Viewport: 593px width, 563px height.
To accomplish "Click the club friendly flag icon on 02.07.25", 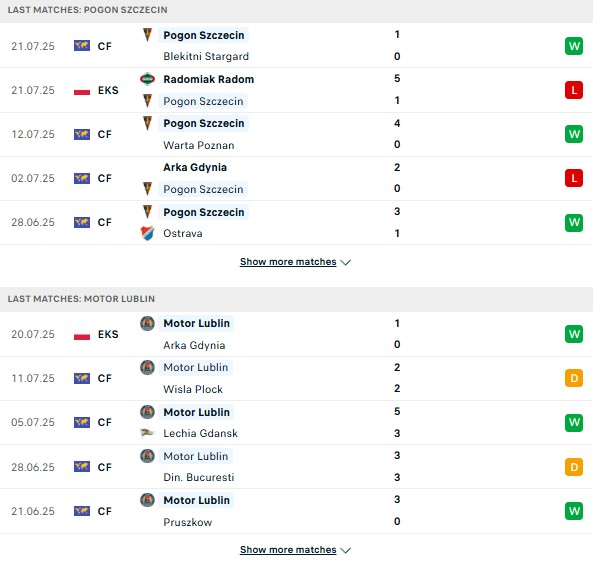I will click(x=82, y=178).
